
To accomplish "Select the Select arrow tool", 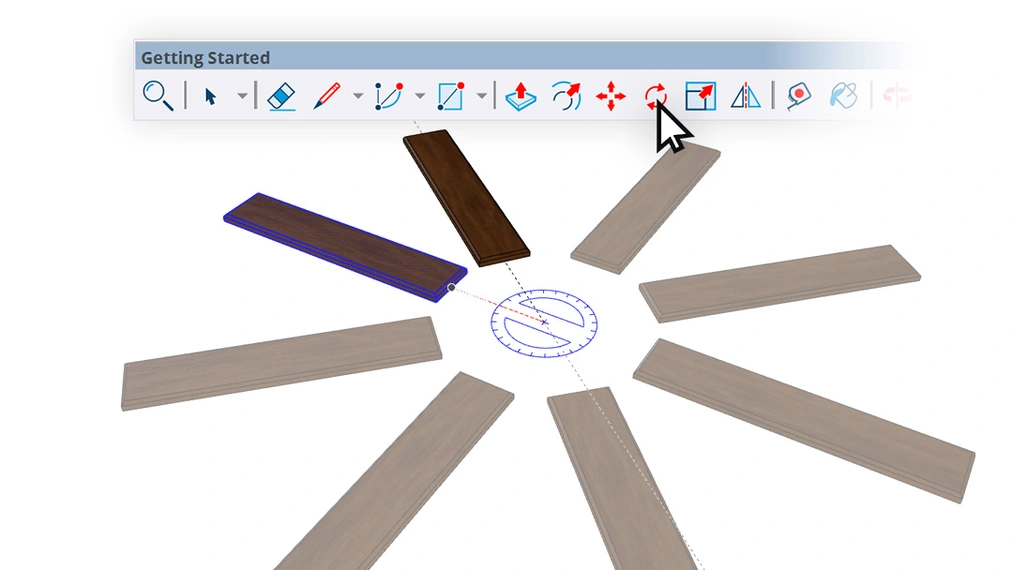I will [x=211, y=96].
